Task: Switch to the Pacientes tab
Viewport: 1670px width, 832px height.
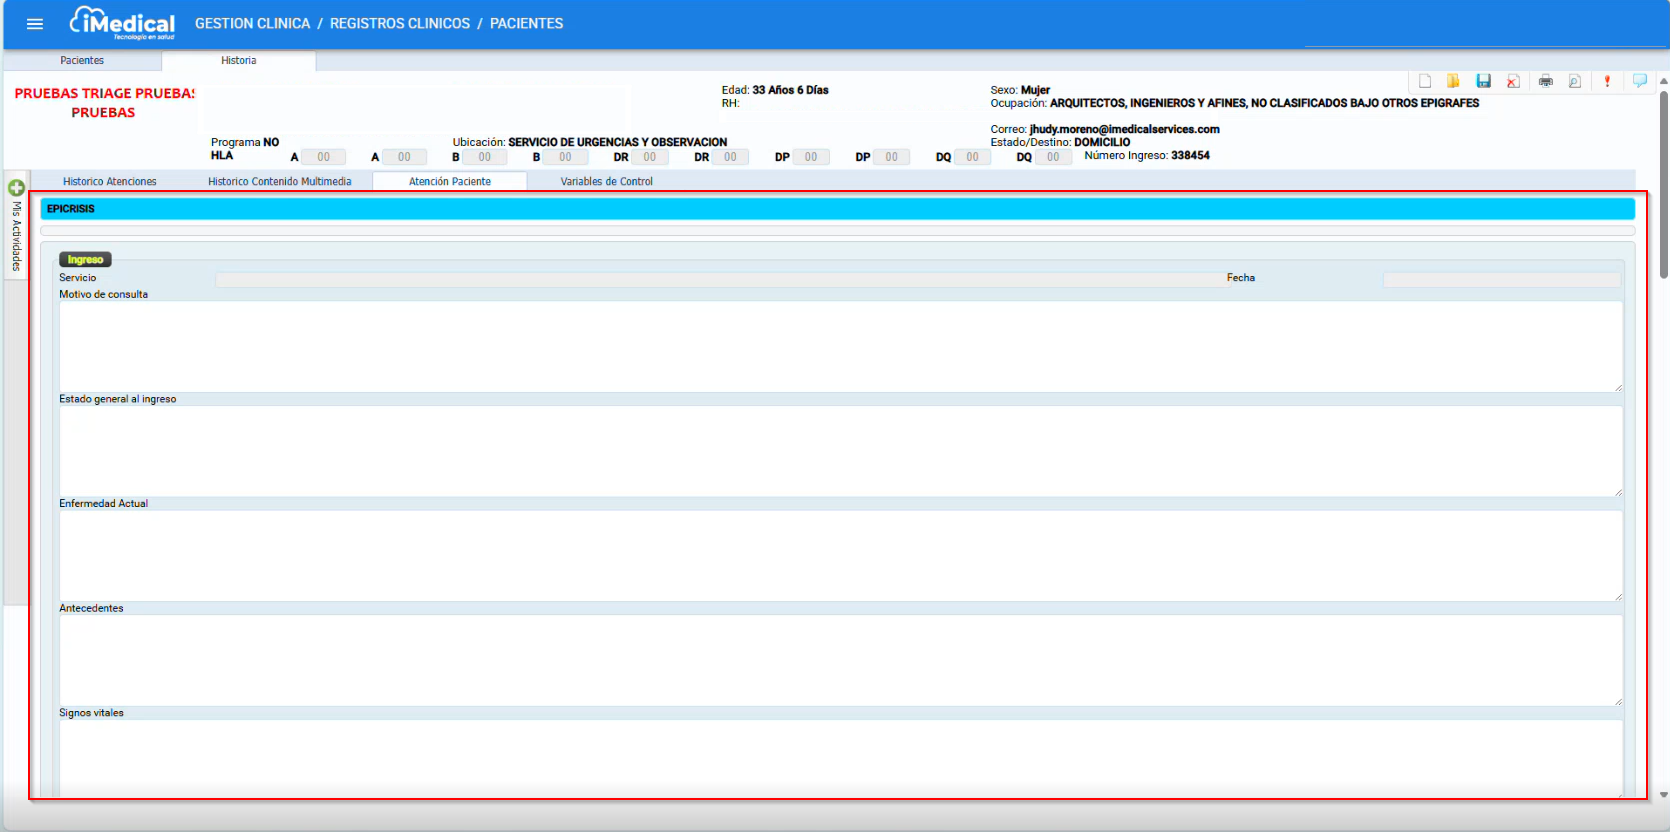Action: (x=82, y=61)
